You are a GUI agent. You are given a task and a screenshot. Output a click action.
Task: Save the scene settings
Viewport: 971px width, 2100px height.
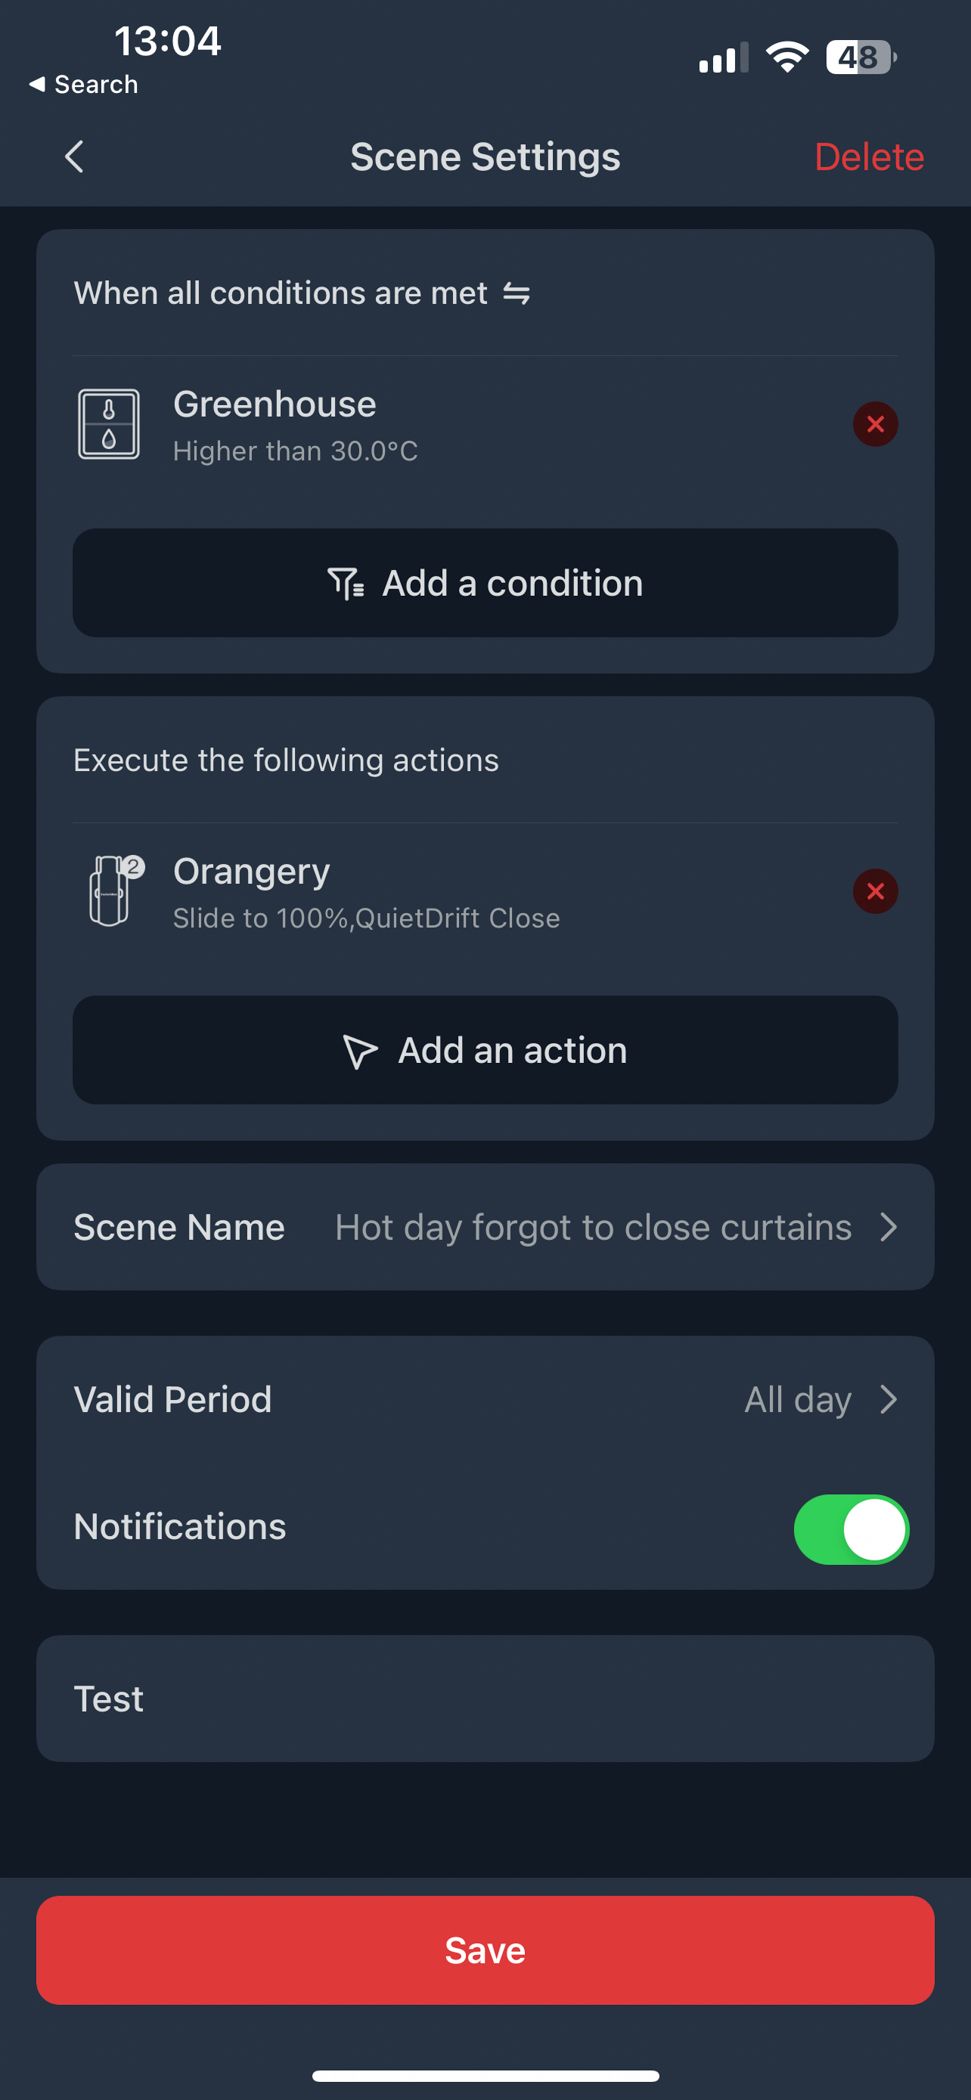(485, 1949)
